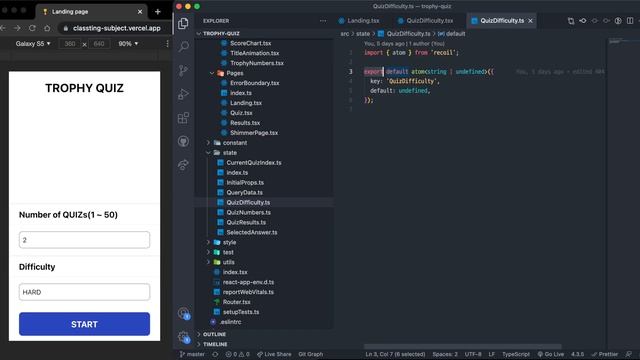Screen dimensions: 640x360
Task: Open QuizNumbers.ts file
Action: coord(248,213)
